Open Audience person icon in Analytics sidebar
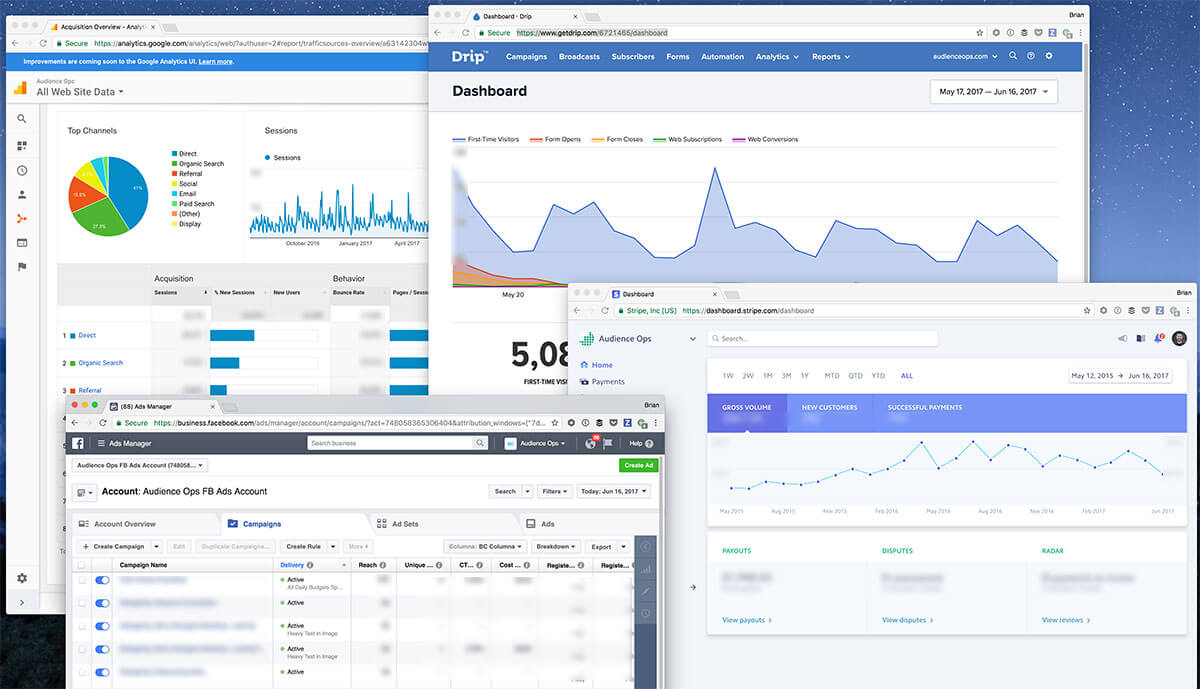The image size is (1200, 689). pyautogui.click(x=22, y=194)
